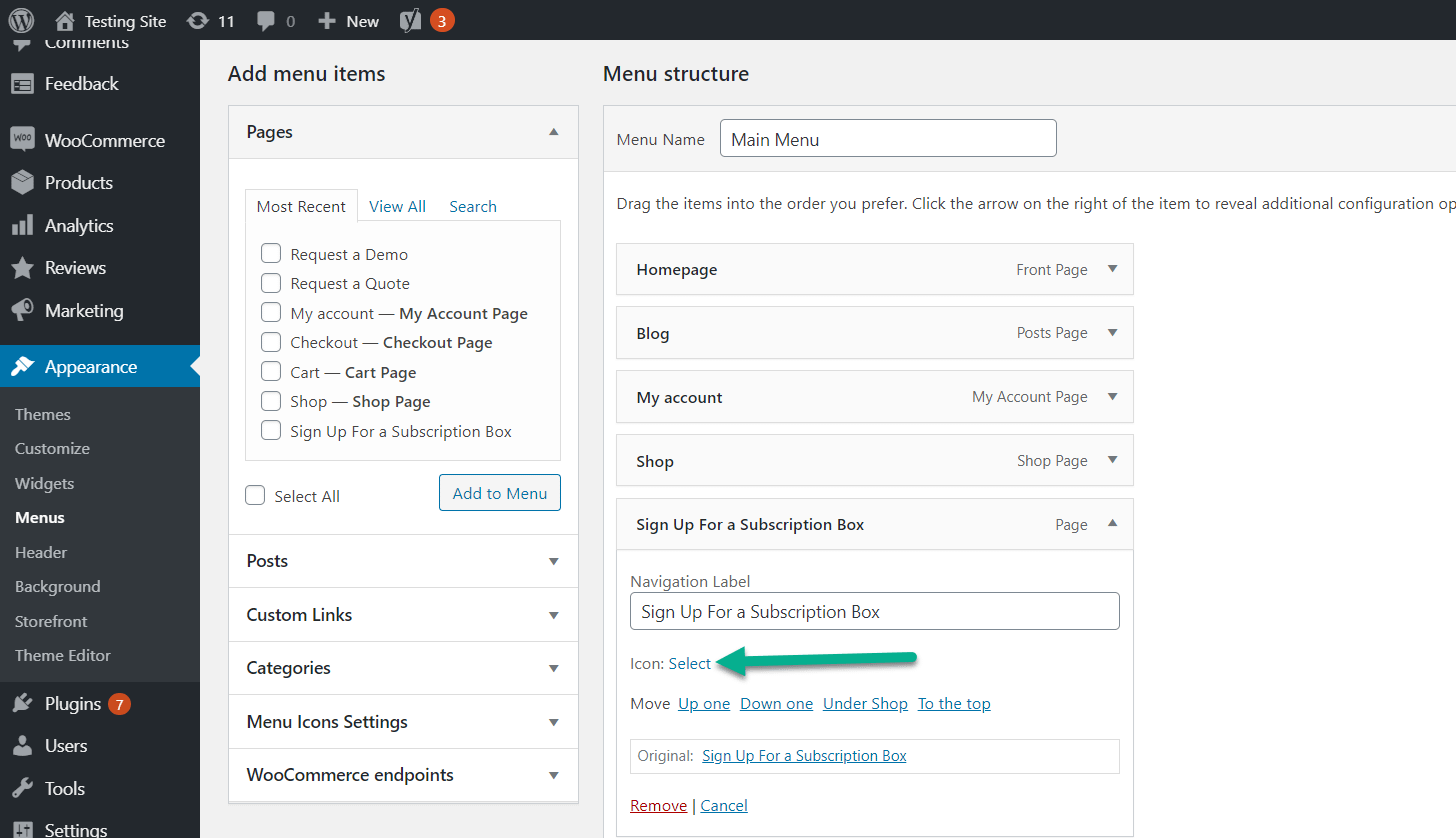Click the Reviews star icon

22,267
